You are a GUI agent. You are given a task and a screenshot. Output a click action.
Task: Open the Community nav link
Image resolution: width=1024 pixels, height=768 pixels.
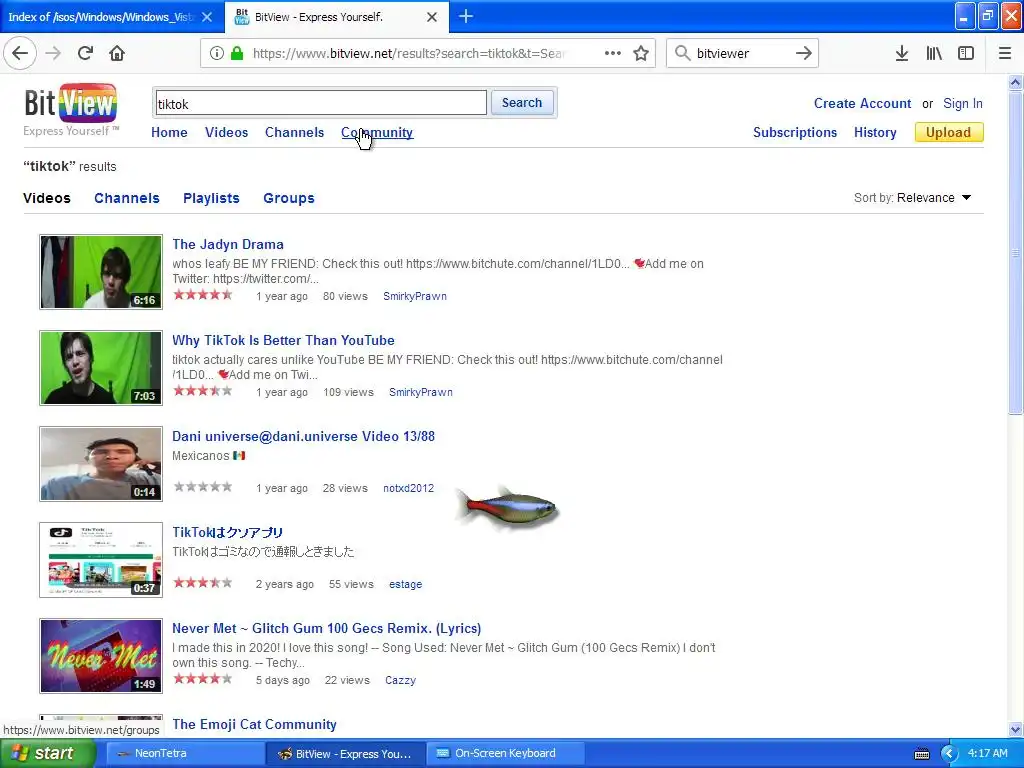377,133
